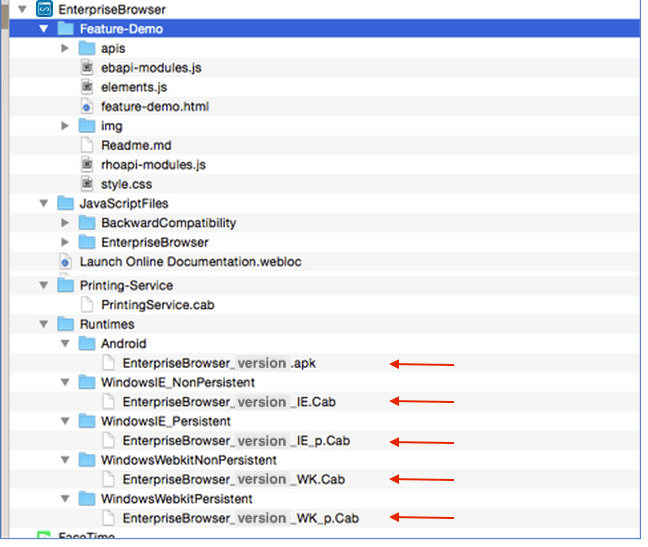Collapse the Runtimes folder triangle
648x547 pixels.
(43, 324)
